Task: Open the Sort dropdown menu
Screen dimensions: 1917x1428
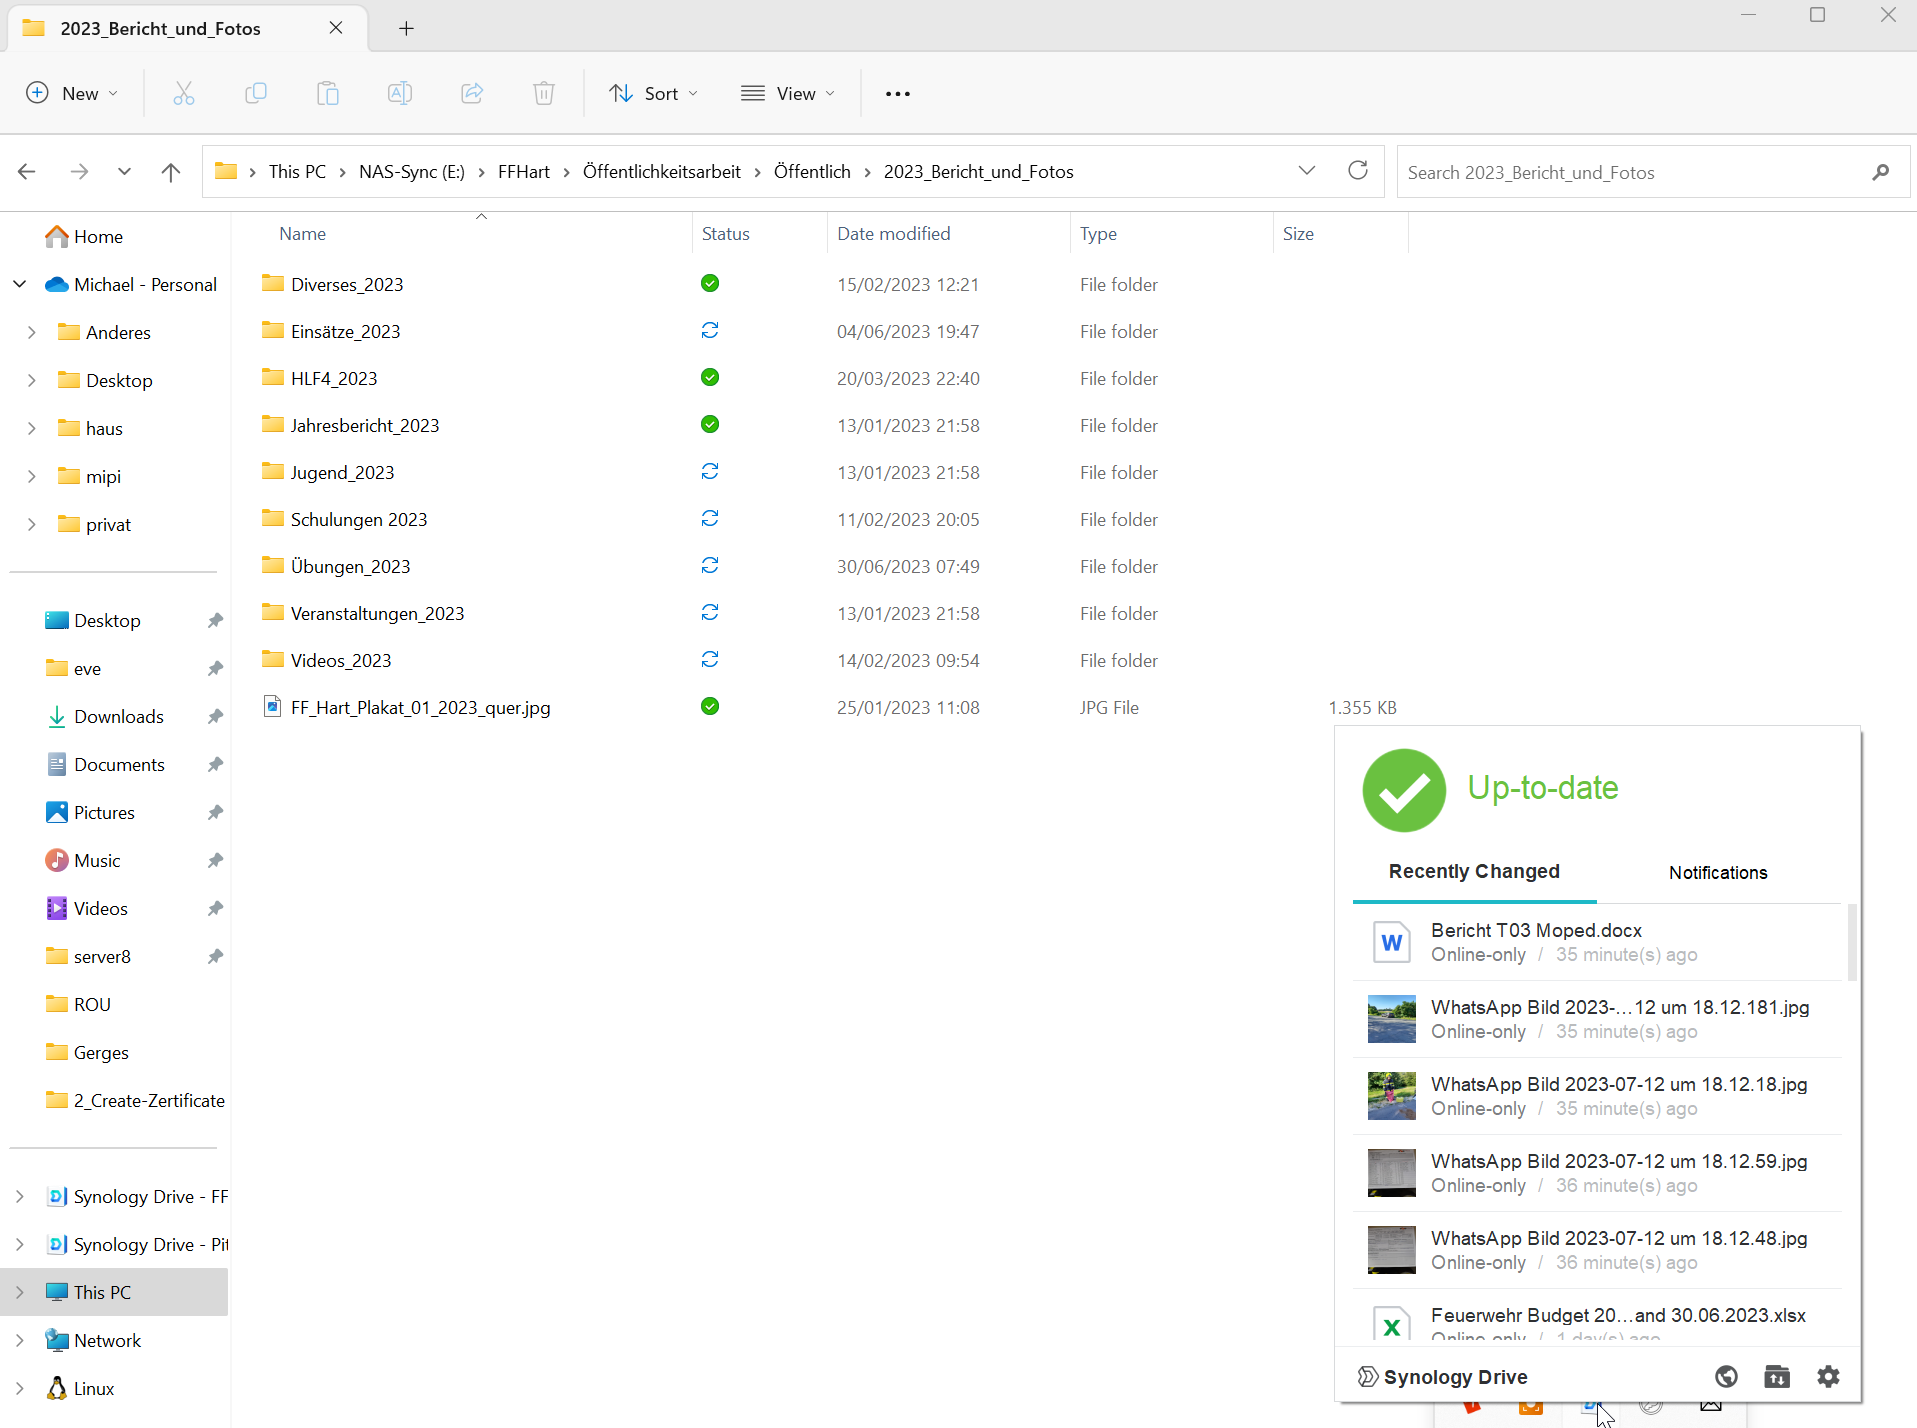Action: click(654, 93)
